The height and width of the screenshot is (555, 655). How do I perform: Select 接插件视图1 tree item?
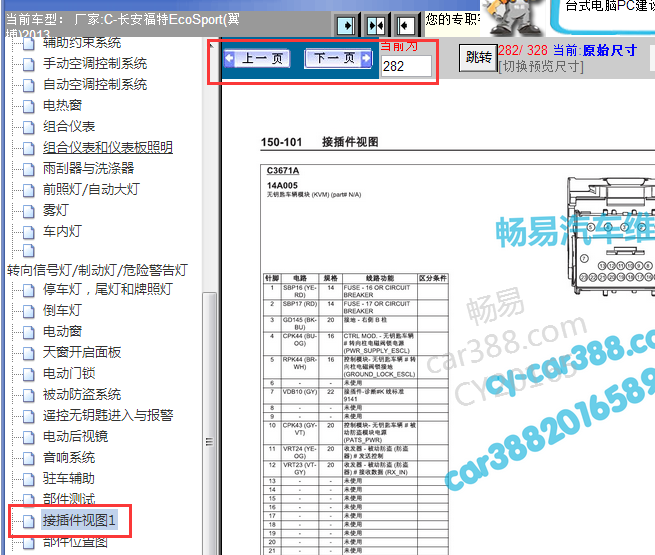(x=79, y=520)
